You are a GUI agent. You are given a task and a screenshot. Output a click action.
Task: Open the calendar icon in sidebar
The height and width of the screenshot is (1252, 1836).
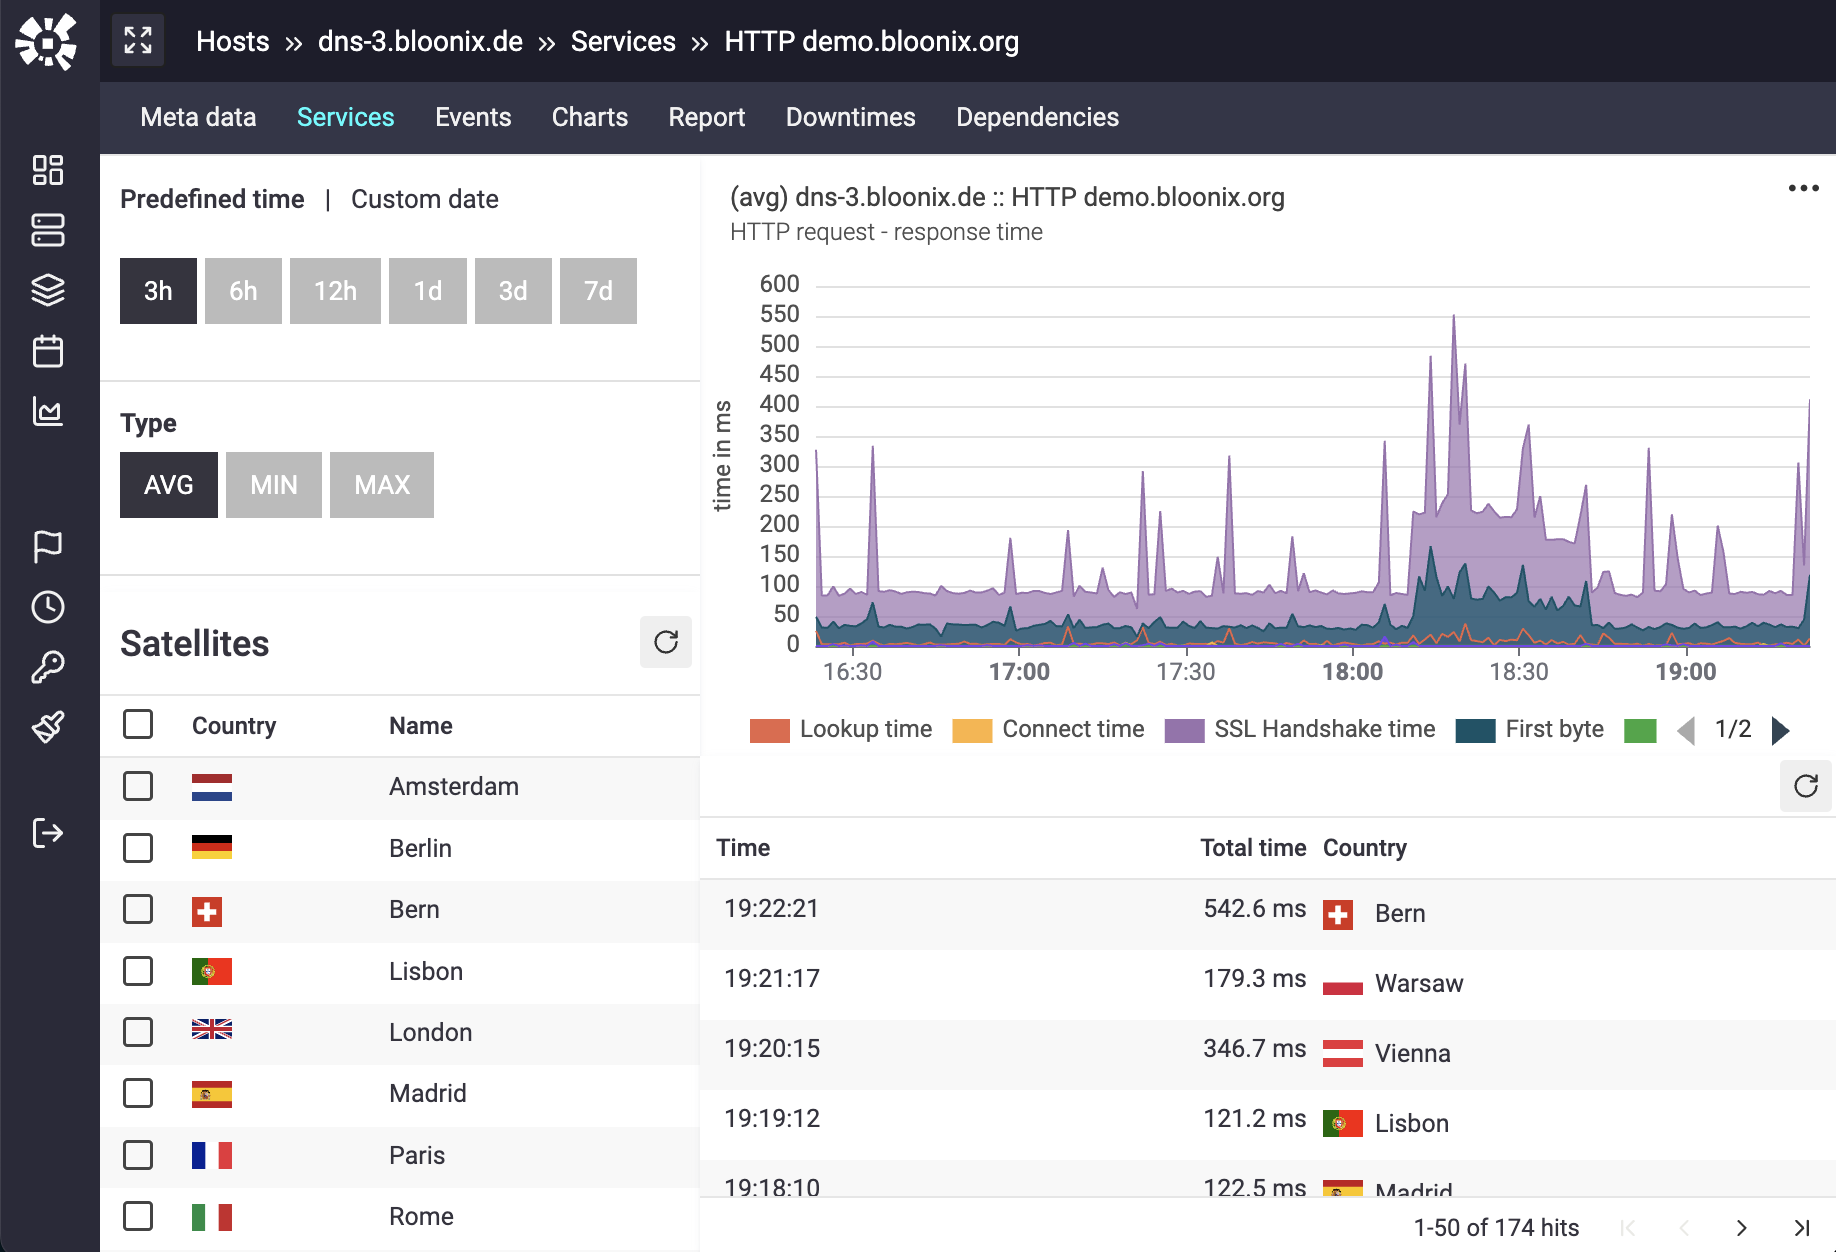(x=48, y=351)
